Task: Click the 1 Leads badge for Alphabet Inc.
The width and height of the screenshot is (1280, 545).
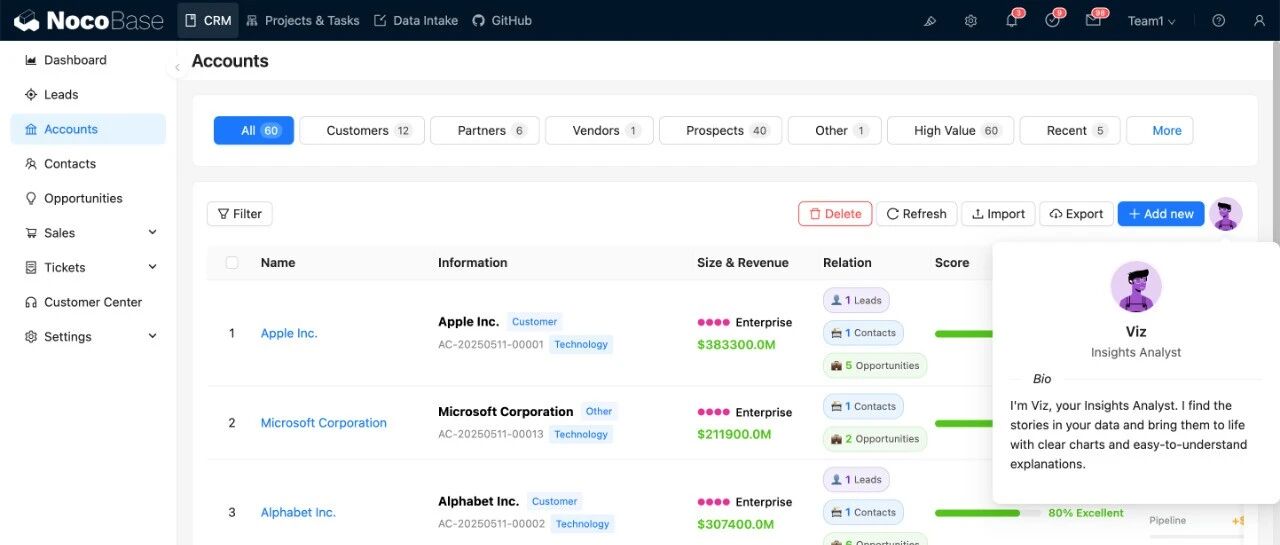Action: click(856, 479)
